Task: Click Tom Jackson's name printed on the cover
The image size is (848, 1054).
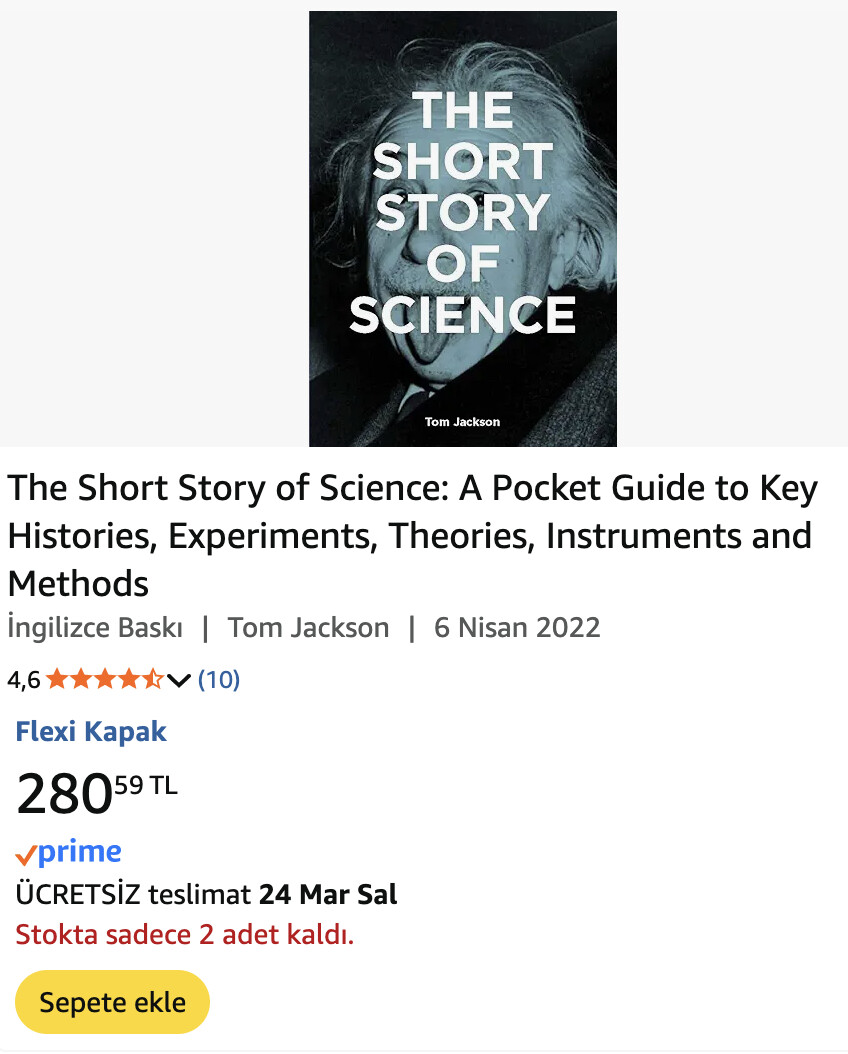Action: coord(462,421)
